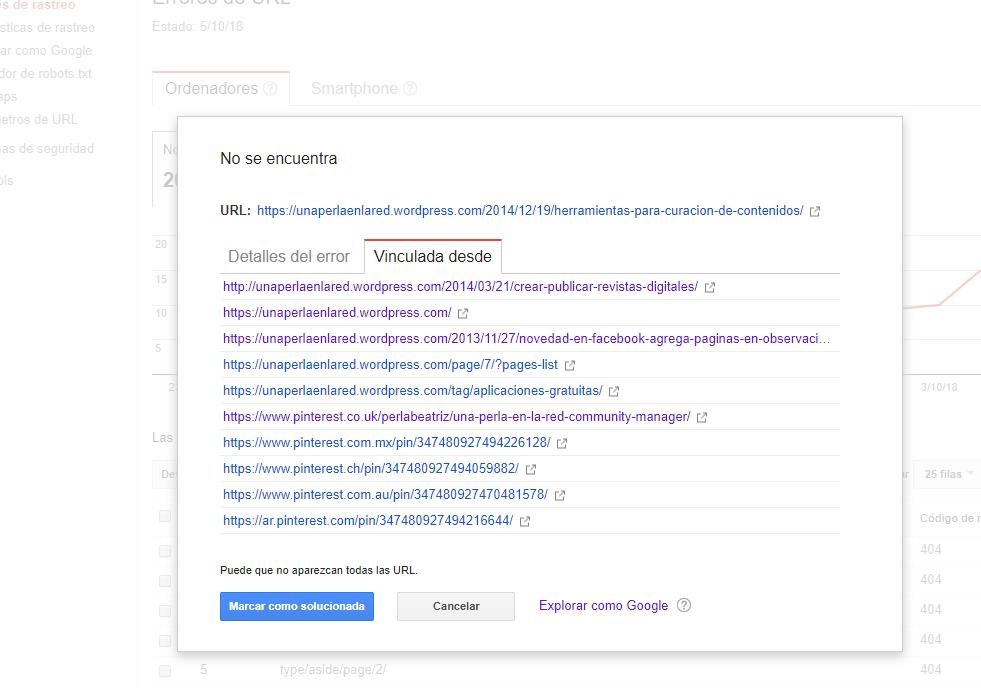Screen dimensions: 981x688
Task: Open external icon next to tag/aplicaciones-gratuitas link
Action: (614, 392)
